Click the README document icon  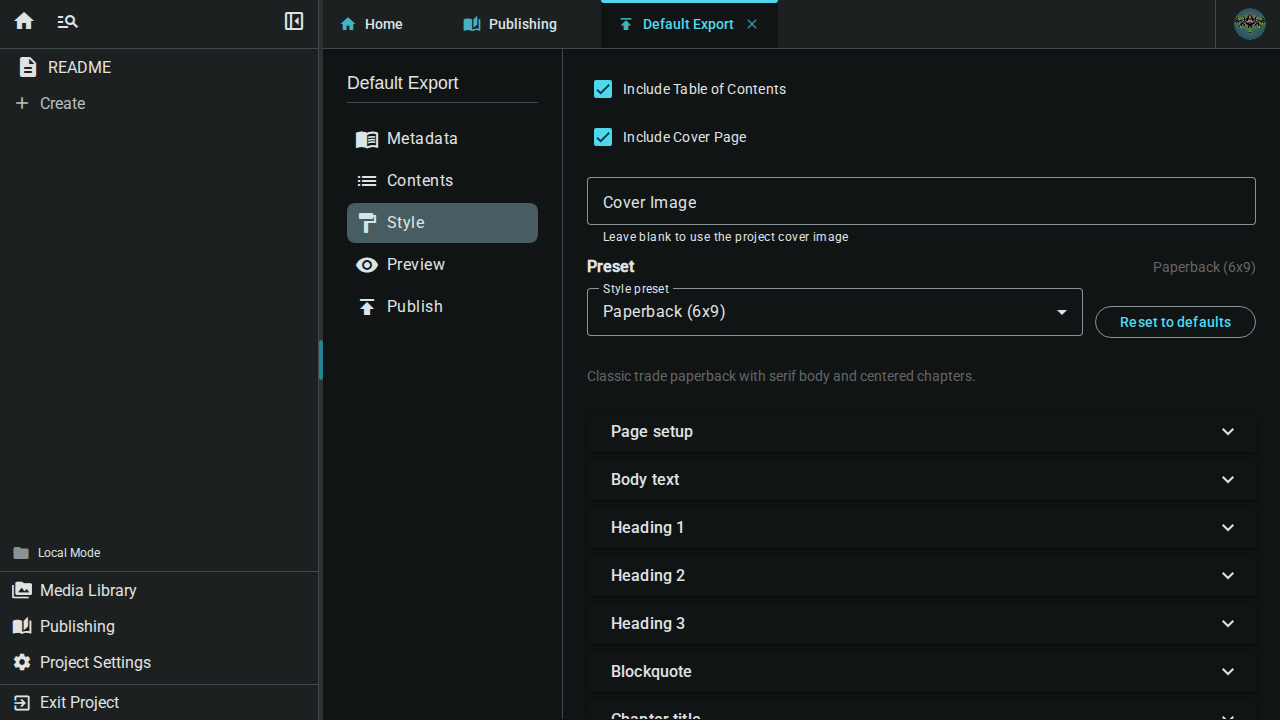point(28,67)
